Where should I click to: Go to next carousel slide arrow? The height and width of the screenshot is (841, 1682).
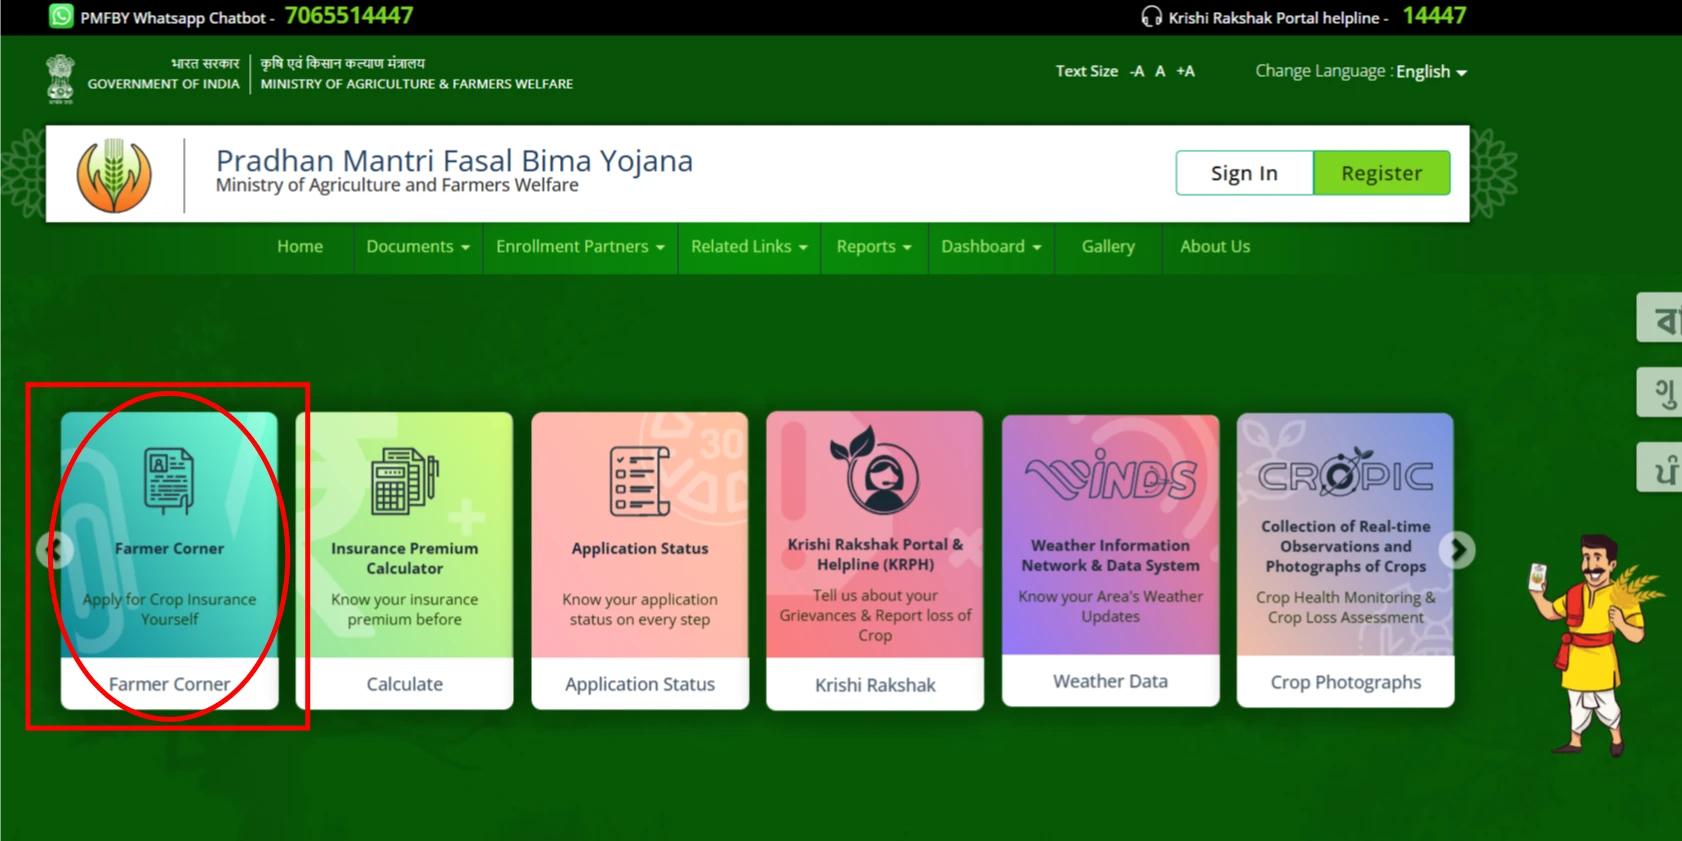pos(1457,549)
